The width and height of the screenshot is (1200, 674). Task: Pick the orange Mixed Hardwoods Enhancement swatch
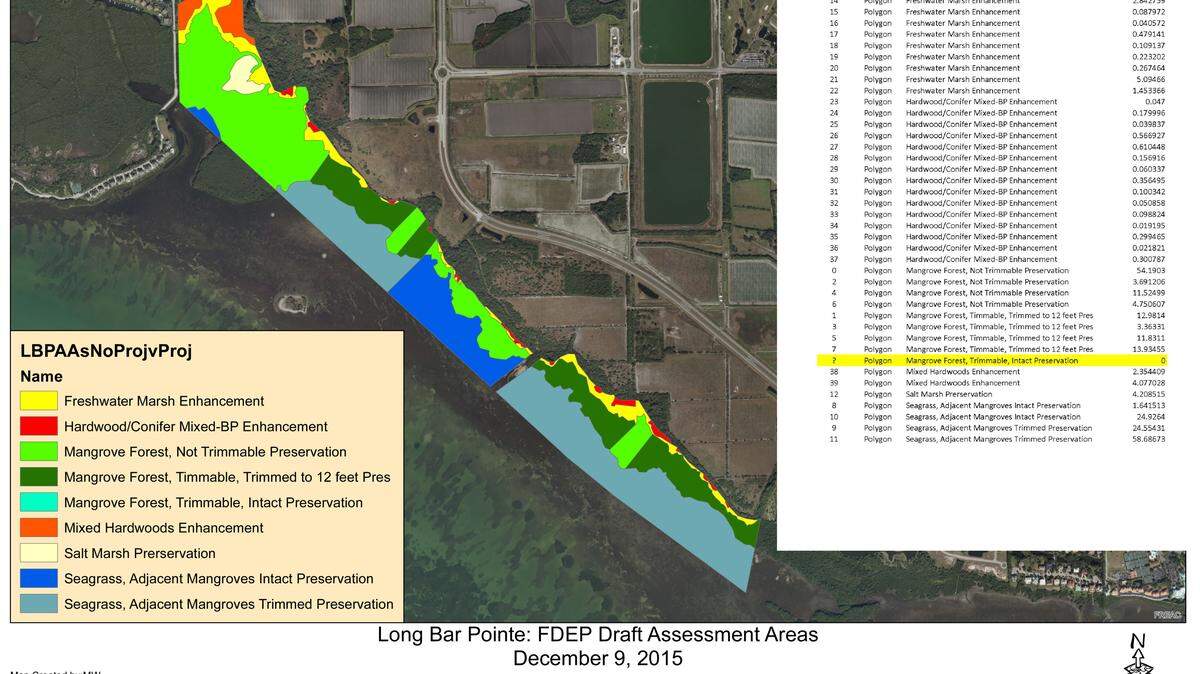click(x=38, y=528)
